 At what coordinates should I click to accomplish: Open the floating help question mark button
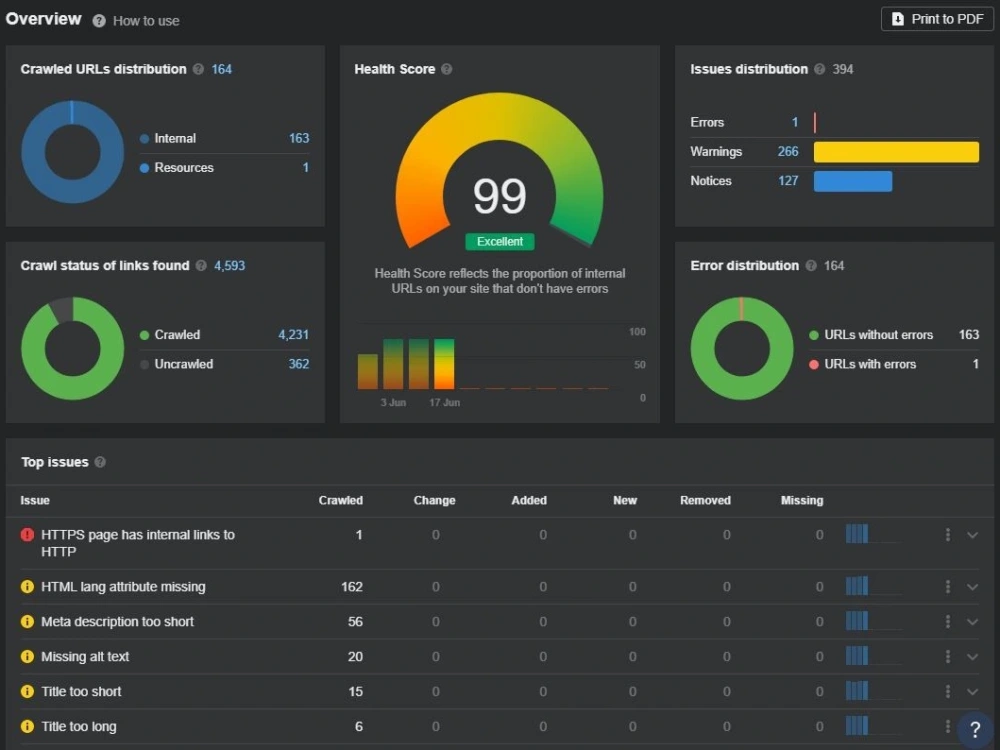coord(976,730)
